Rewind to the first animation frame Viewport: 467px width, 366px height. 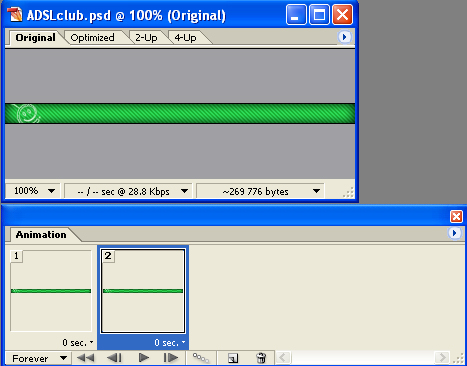85,358
